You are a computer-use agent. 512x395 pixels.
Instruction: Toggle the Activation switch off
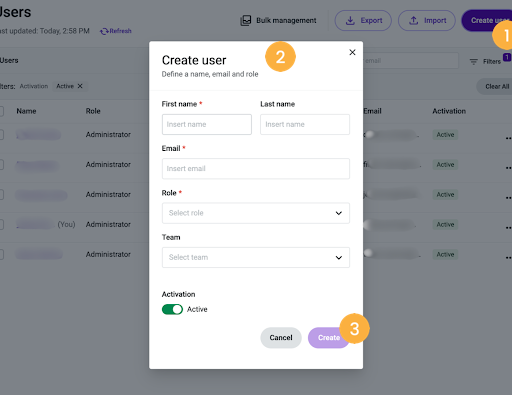pos(172,309)
